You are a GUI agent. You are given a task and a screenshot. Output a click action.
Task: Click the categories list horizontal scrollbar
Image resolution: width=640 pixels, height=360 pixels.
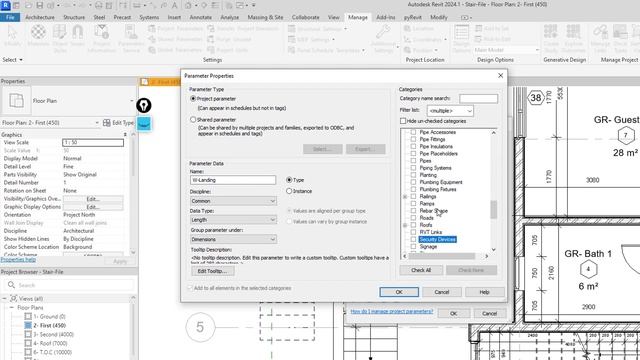pyautogui.click(x=442, y=256)
